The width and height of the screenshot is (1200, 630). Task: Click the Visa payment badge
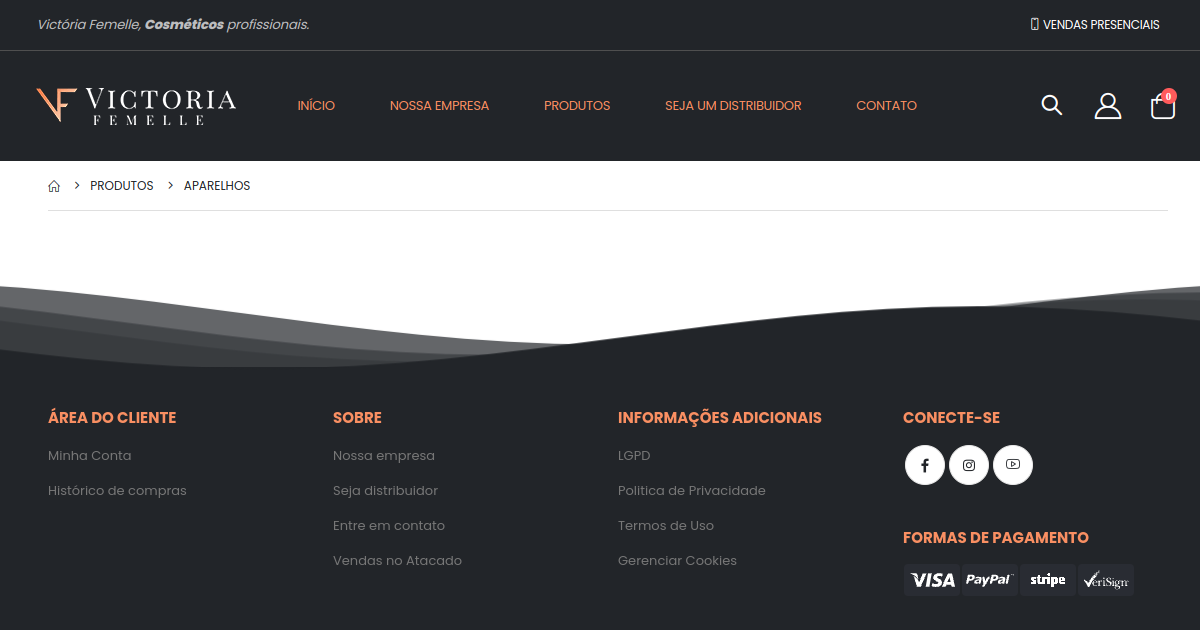932,580
